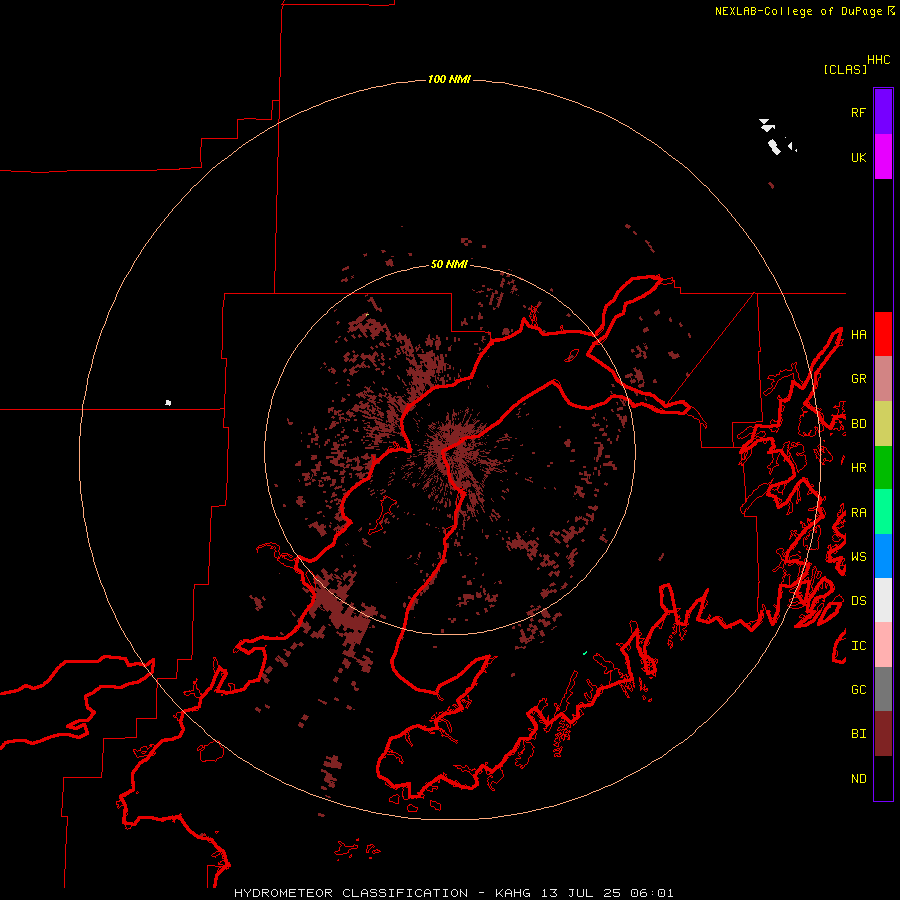Viewport: 900px width, 900px height.
Task: Click the [CLAS] units label
Action: tap(845, 70)
